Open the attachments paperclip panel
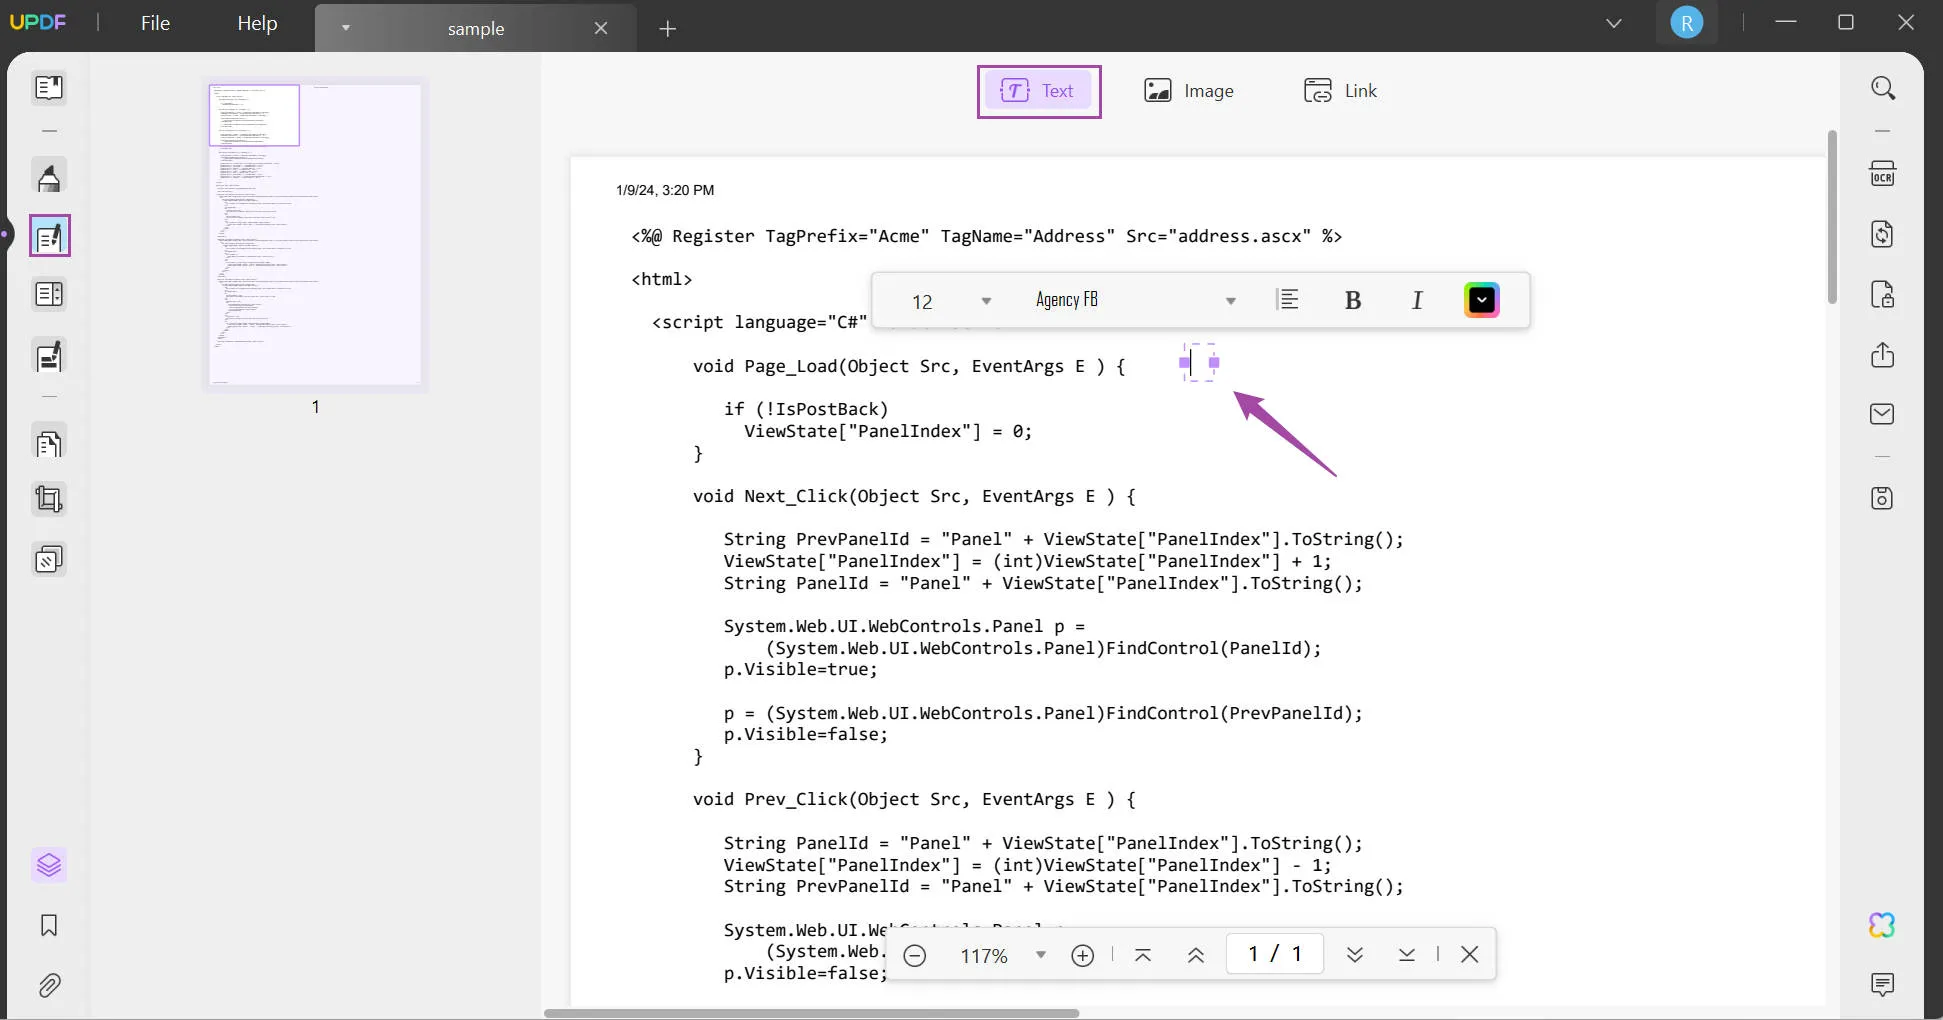The image size is (1943, 1020). pyautogui.click(x=49, y=986)
